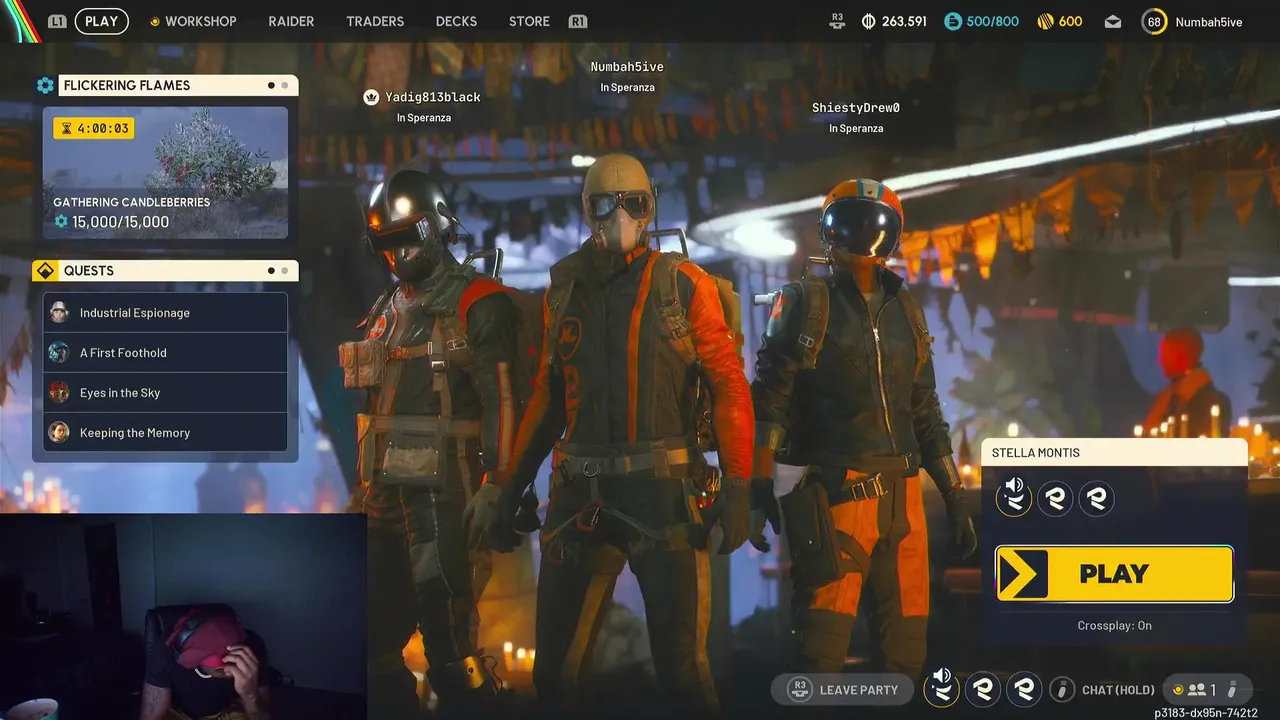Click the 500/800 token balance
This screenshot has width=1280, height=720.
[993, 21]
